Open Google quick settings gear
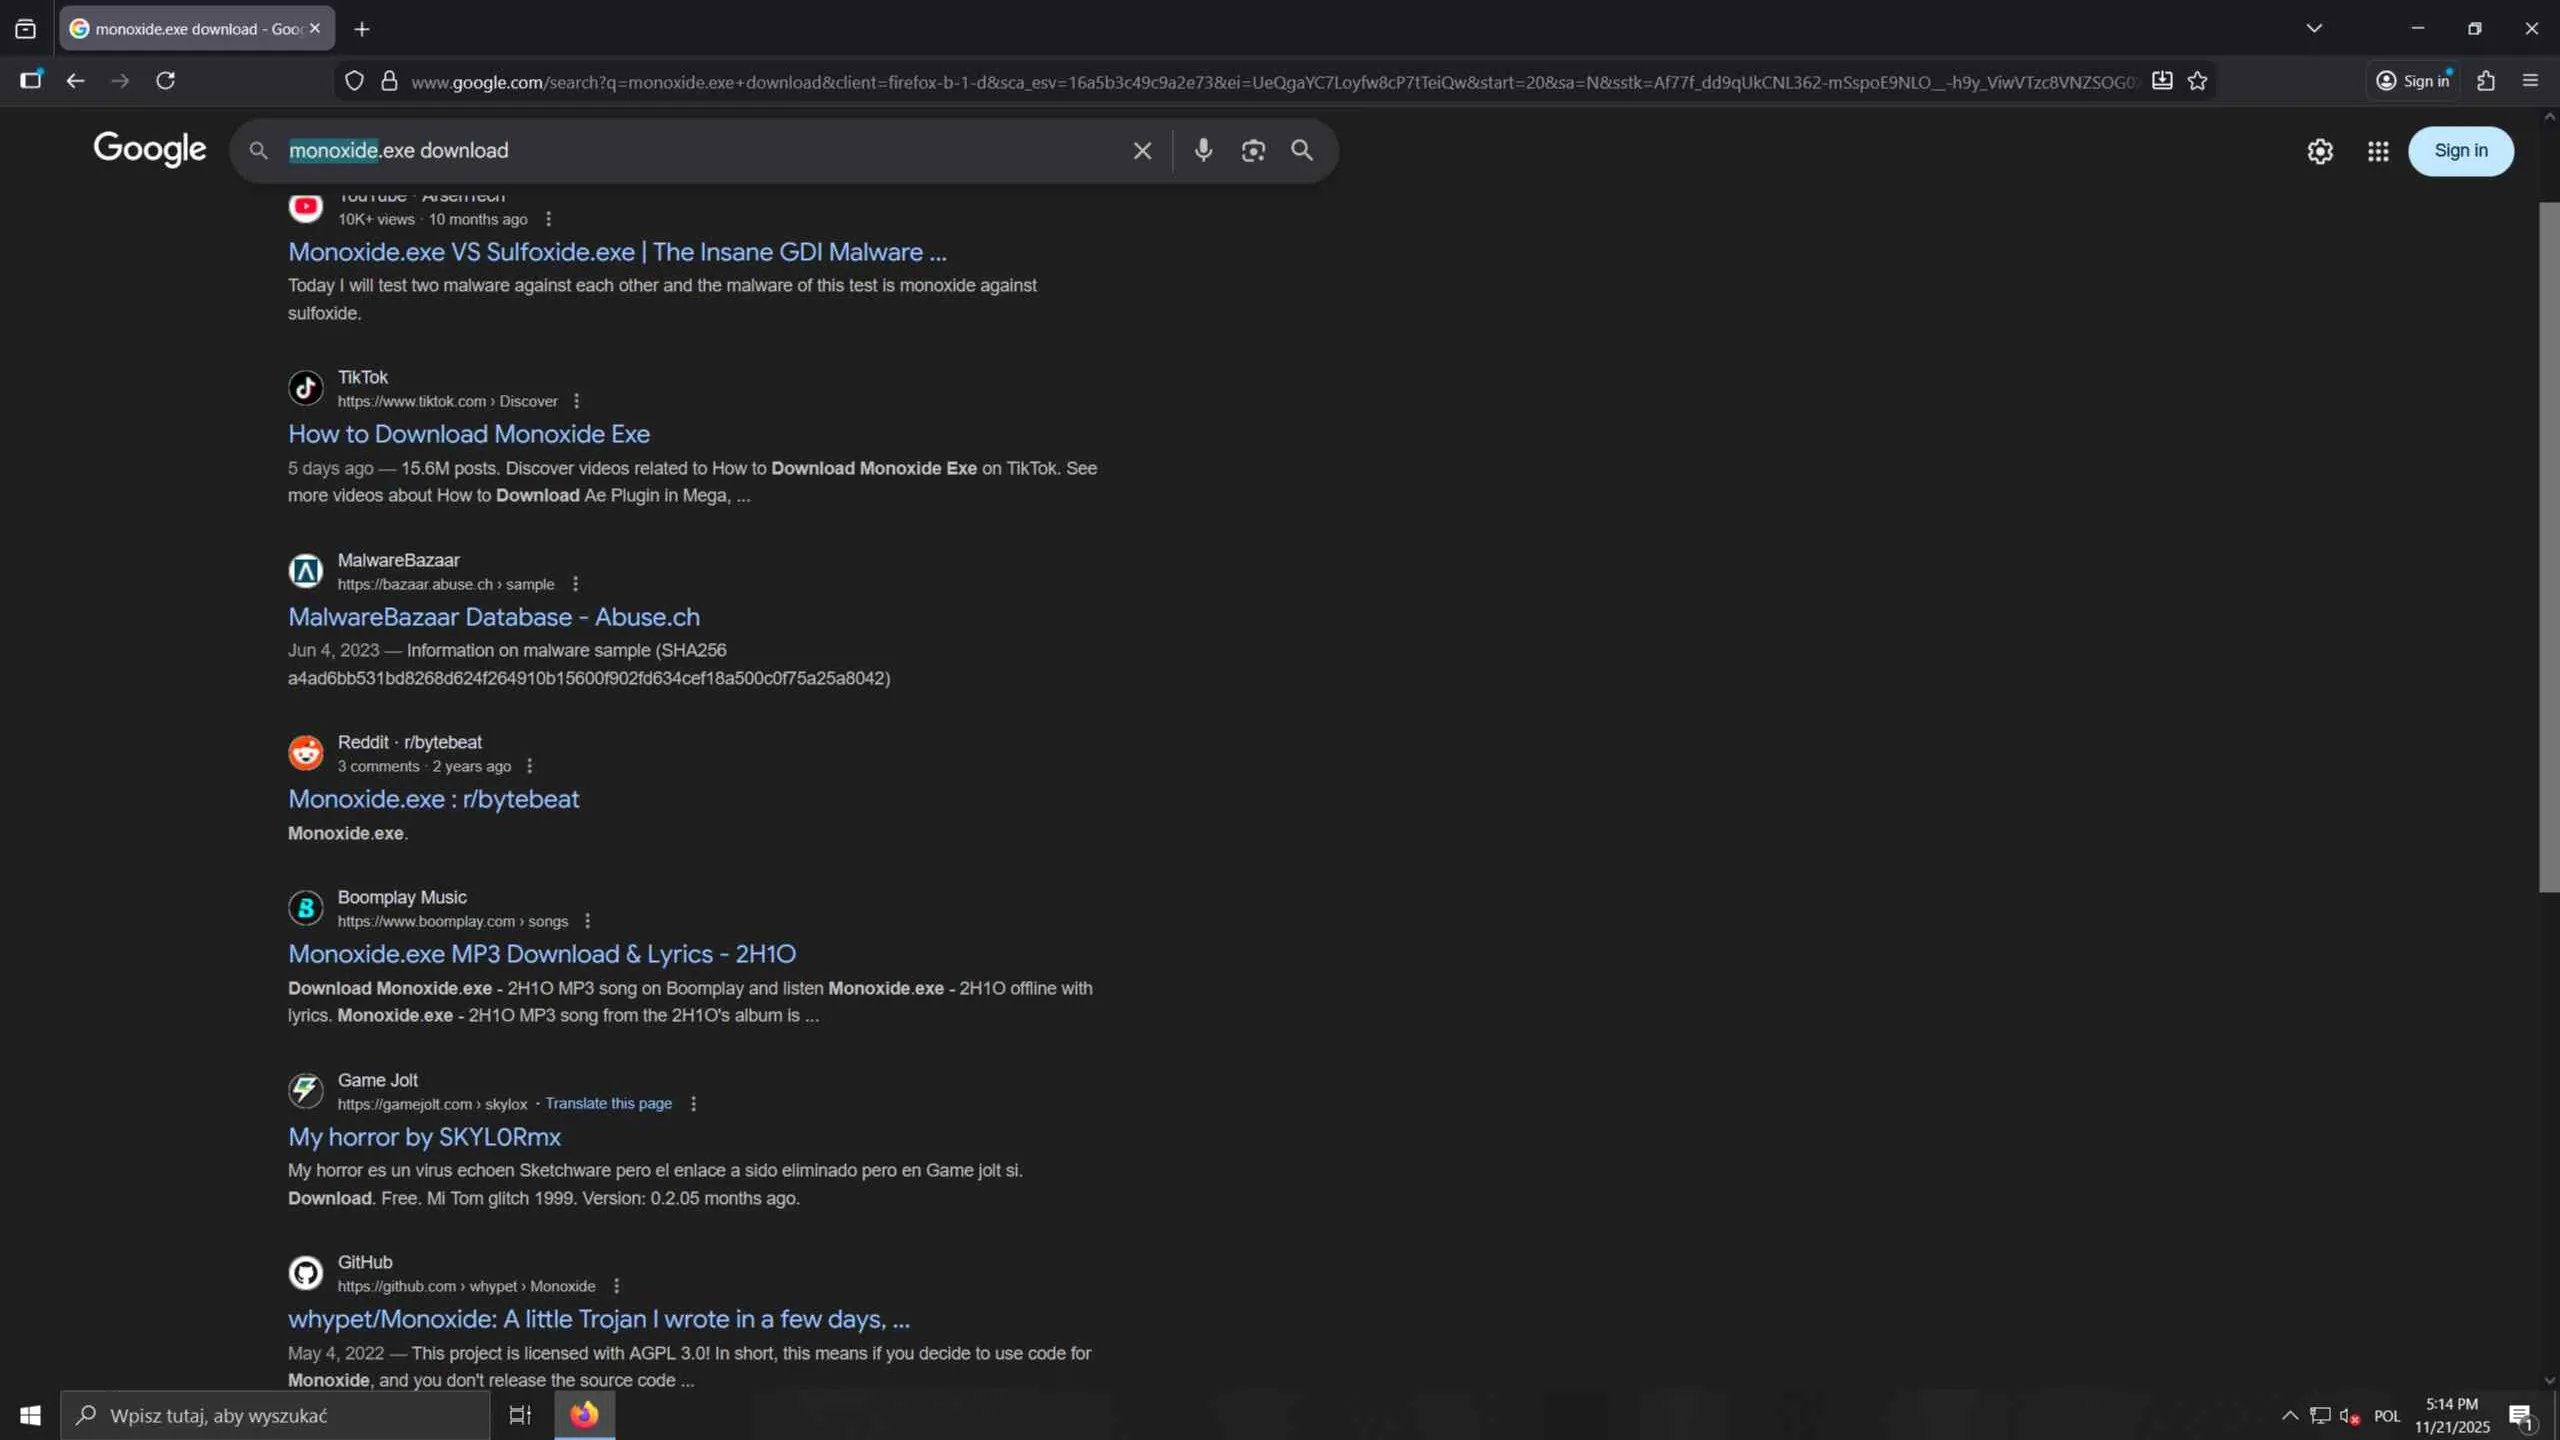 (x=2320, y=151)
